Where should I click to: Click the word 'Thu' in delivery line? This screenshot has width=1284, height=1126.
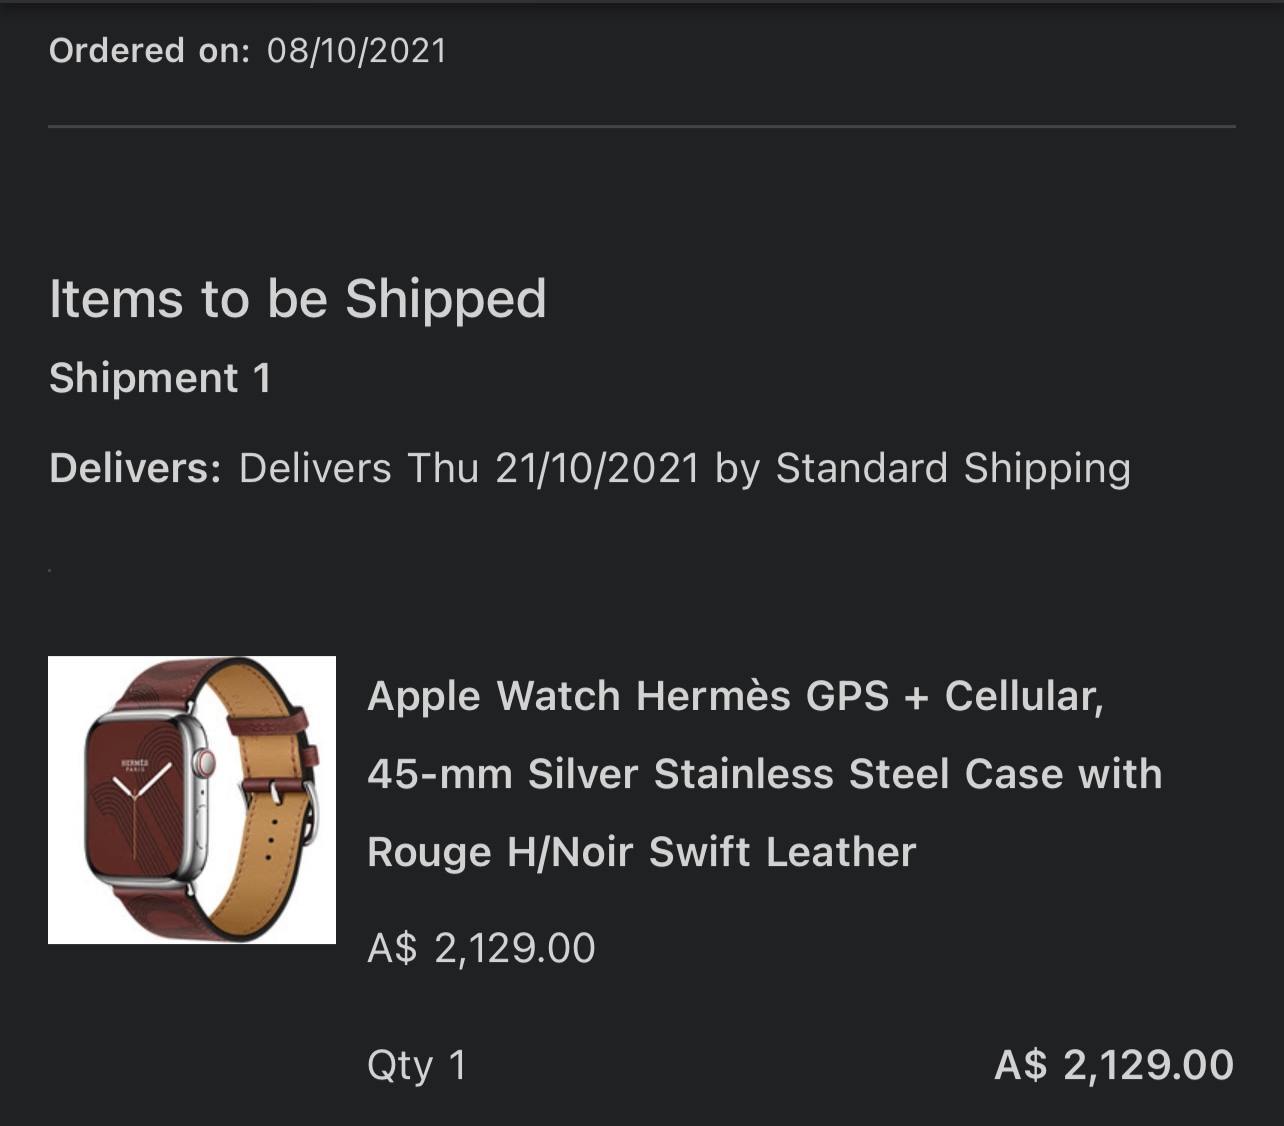pyautogui.click(x=443, y=468)
